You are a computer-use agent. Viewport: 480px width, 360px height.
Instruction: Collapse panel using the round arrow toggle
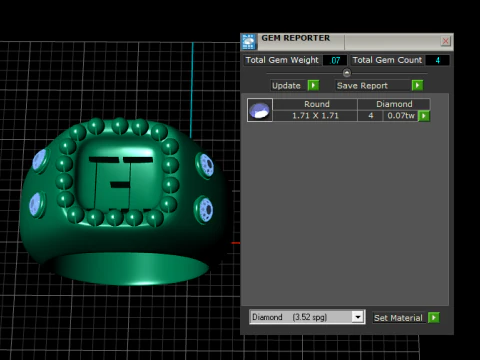tap(347, 73)
